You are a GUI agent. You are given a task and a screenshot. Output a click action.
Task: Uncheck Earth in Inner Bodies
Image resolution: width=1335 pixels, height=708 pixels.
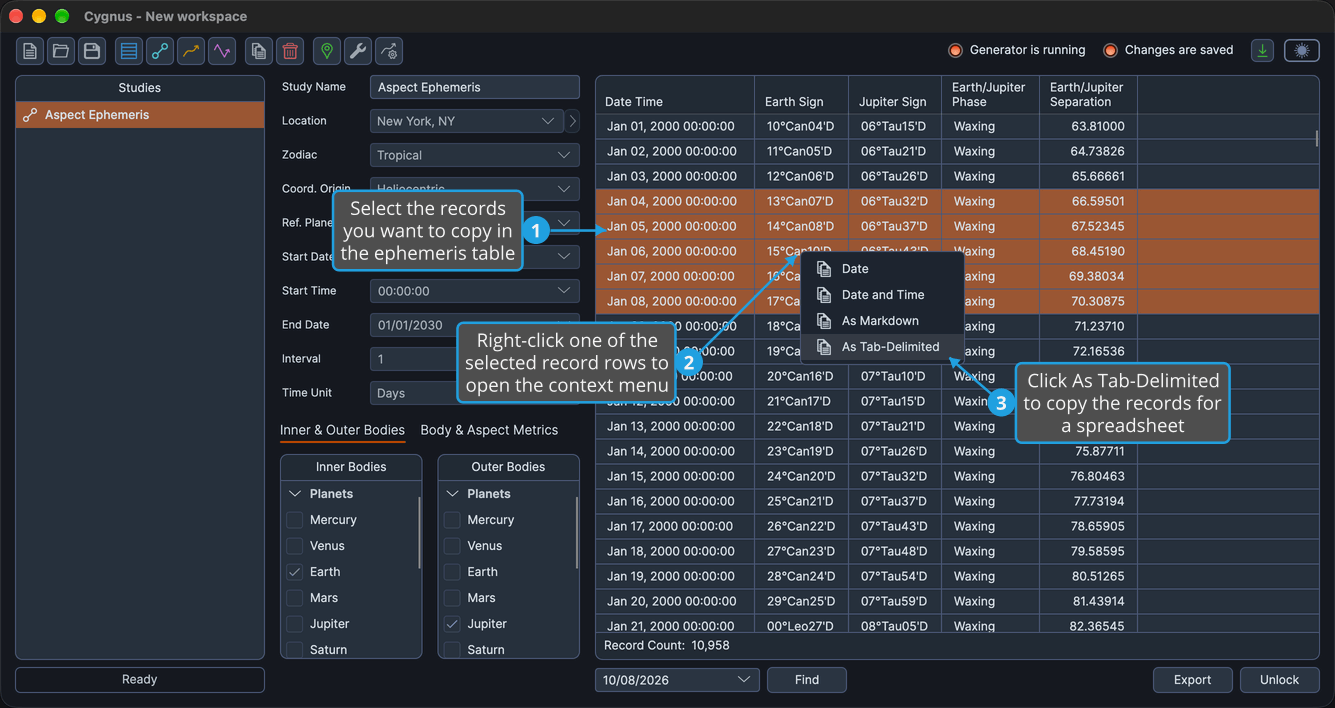[295, 572]
